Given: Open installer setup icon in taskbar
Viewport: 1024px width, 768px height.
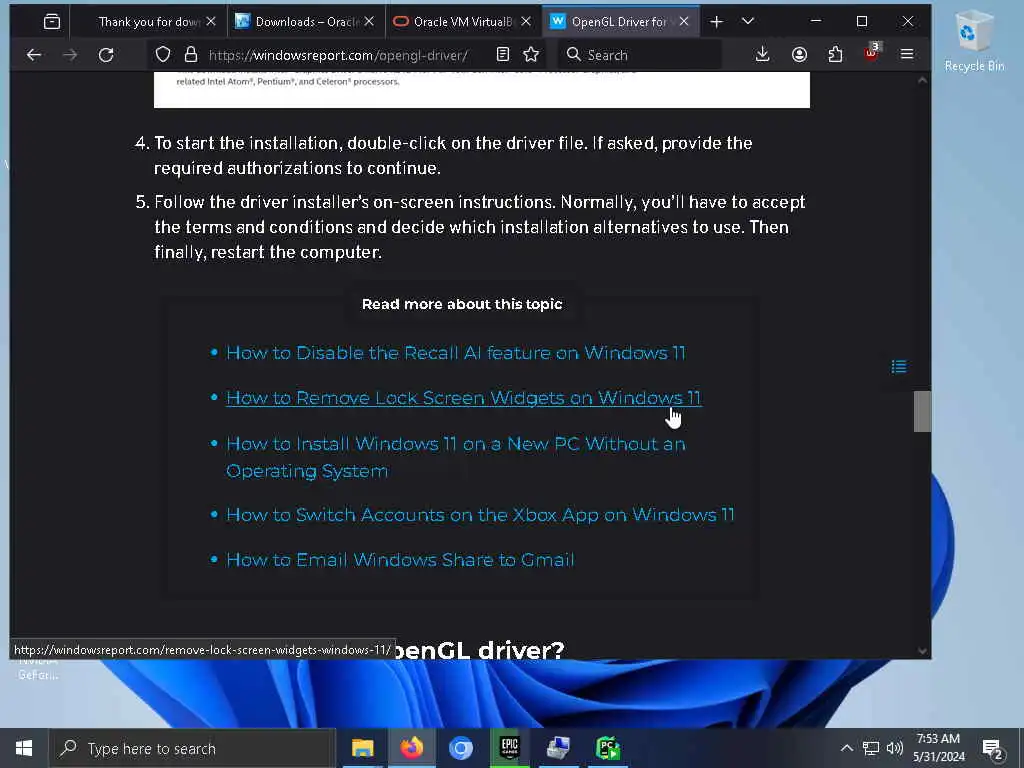Looking at the screenshot, I should pyautogui.click(x=558, y=748).
